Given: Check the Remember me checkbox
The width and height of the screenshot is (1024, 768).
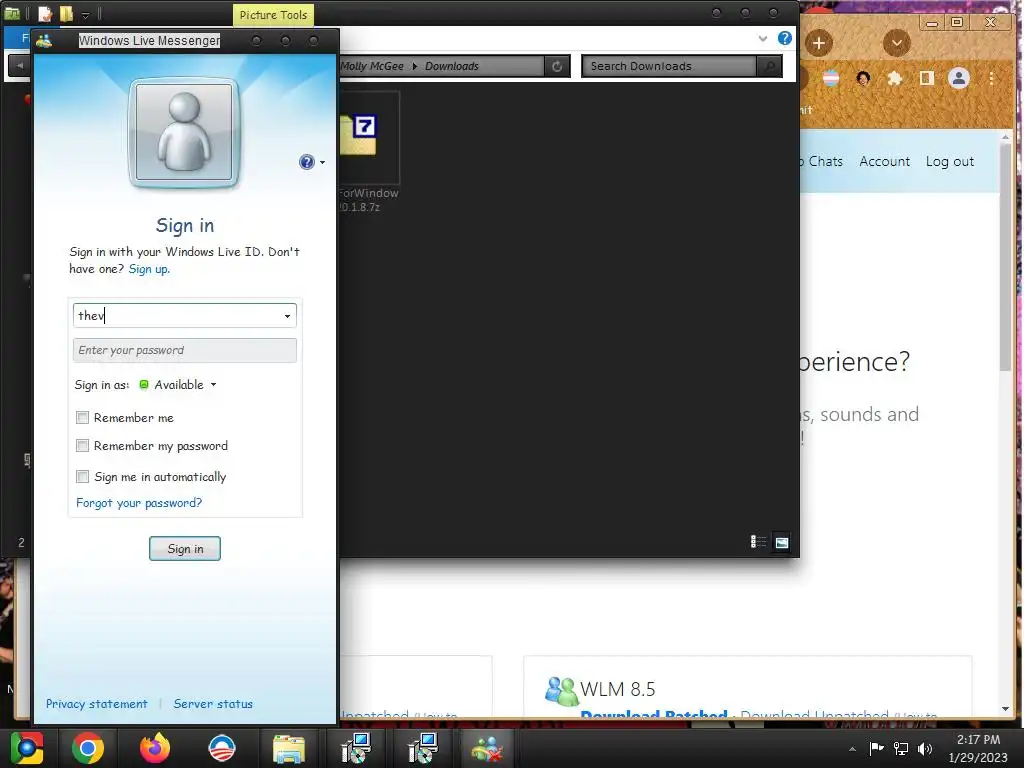Looking at the screenshot, I should click(82, 417).
